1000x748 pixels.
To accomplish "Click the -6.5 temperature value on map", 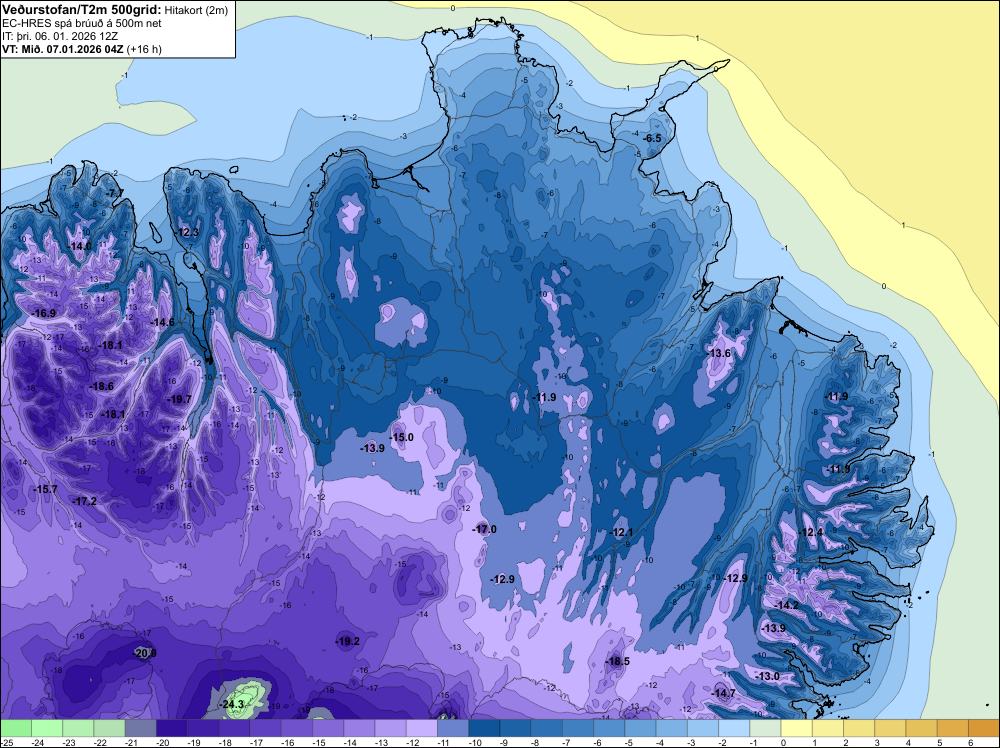I will [x=652, y=138].
